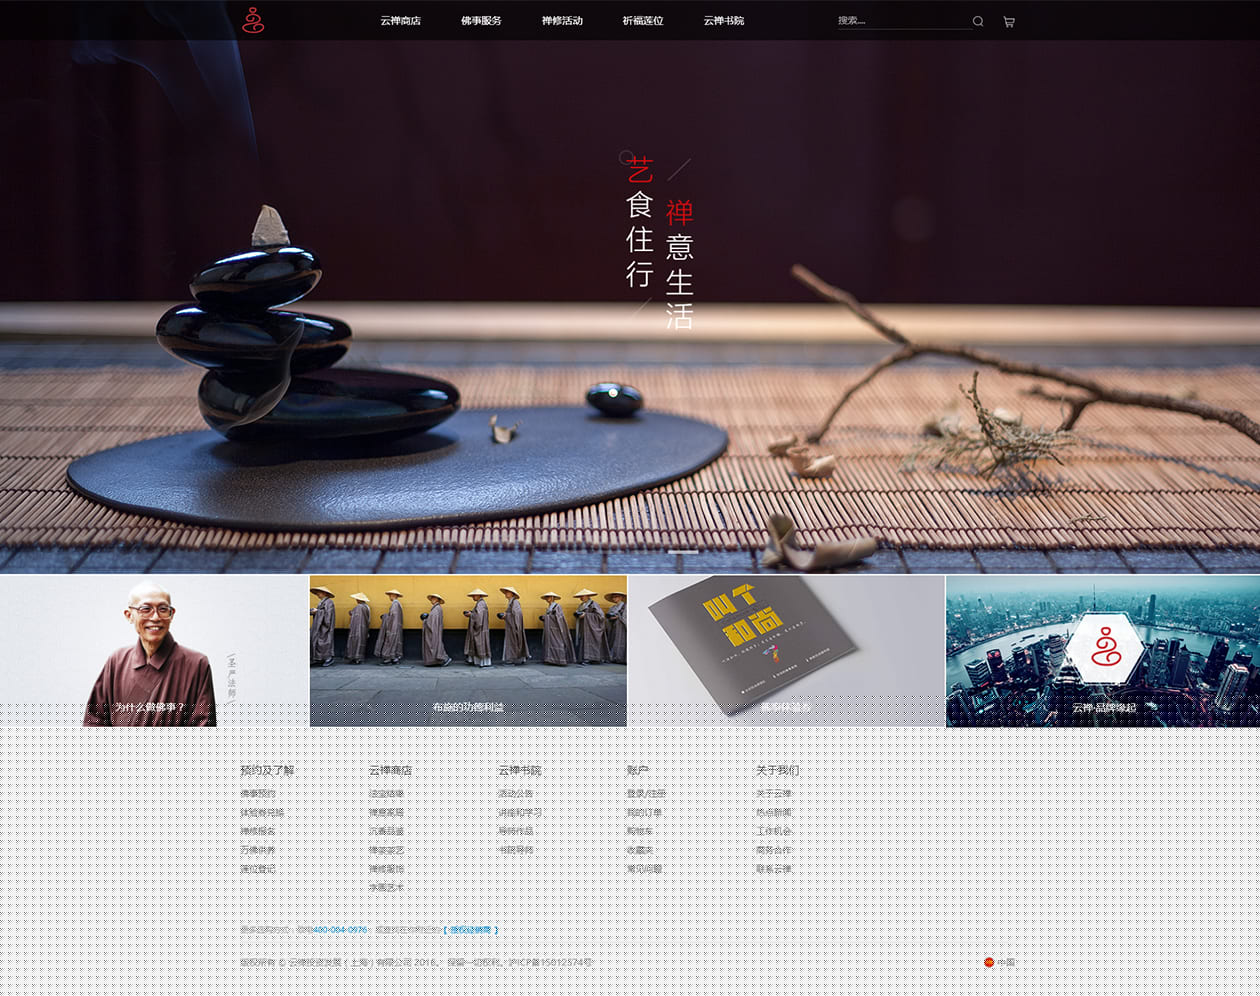Image resolution: width=1260 pixels, height=996 pixels.
Task: Open the 叫个和尚 brochure tile
Action: pyautogui.click(x=786, y=651)
